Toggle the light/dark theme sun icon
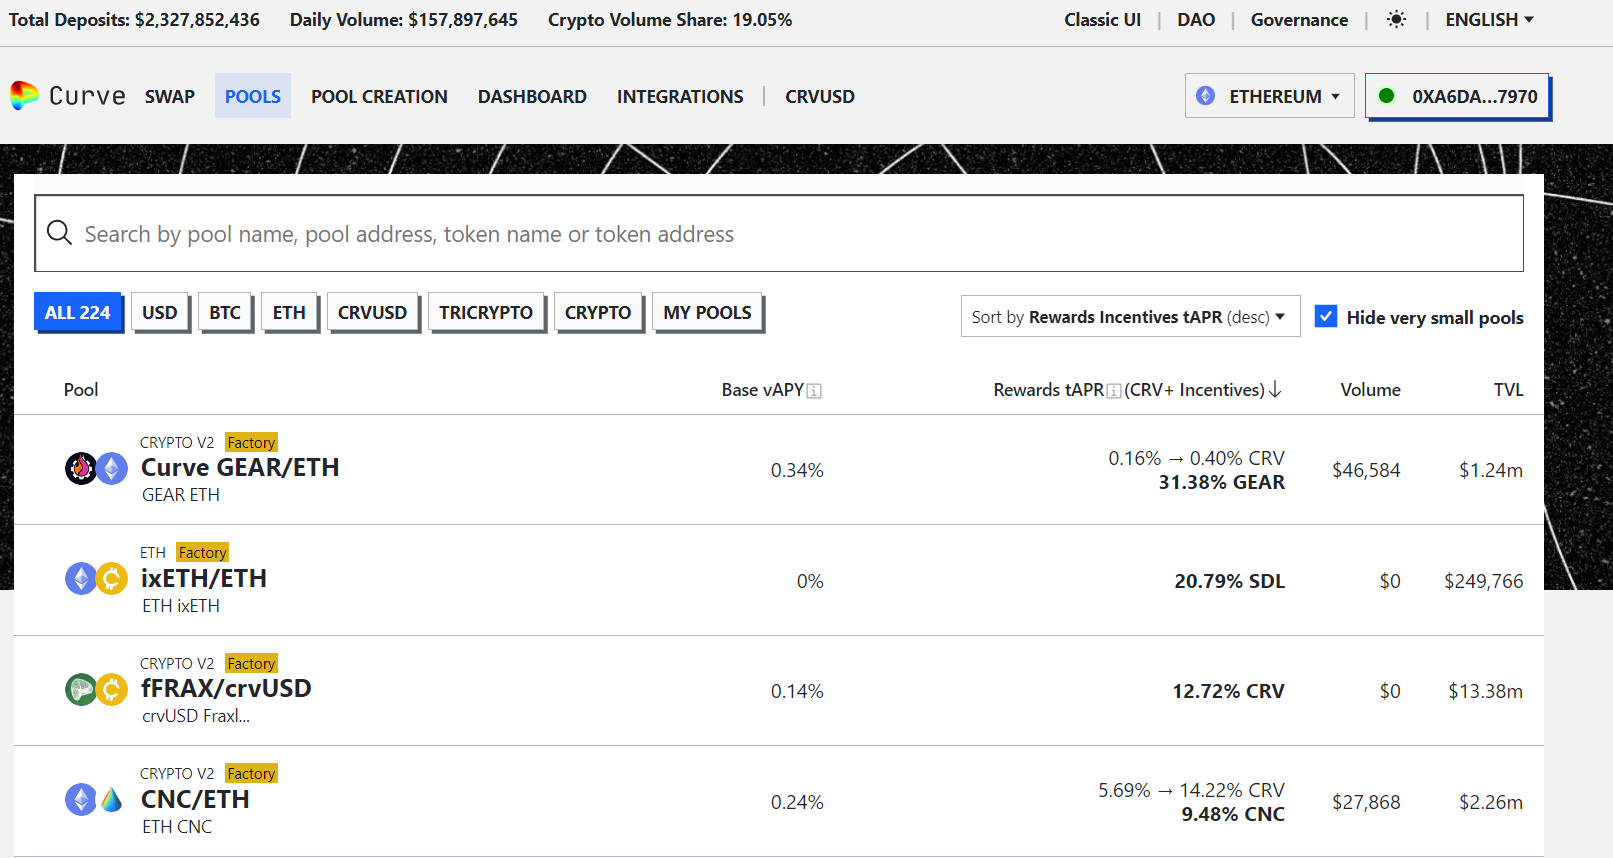 1396,20
